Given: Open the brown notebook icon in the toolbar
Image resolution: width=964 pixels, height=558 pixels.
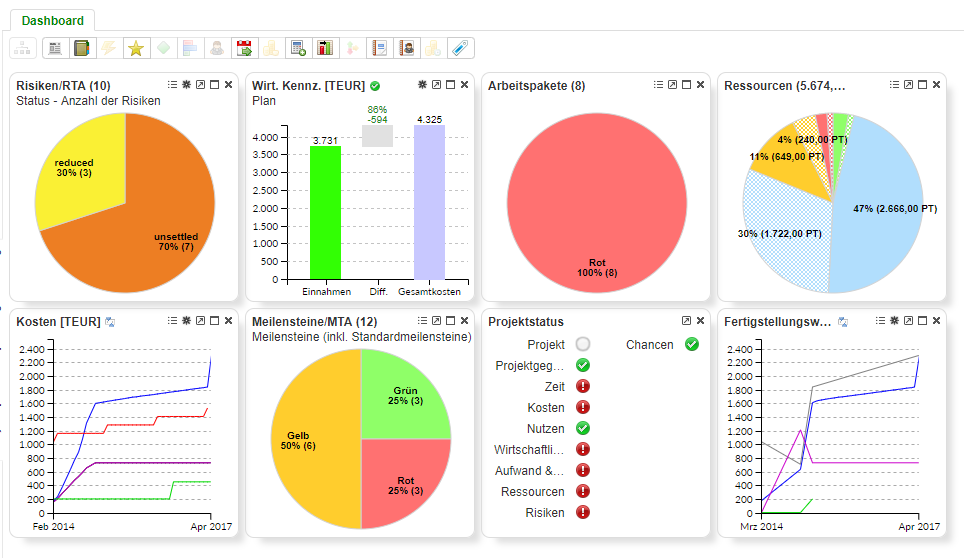Looking at the screenshot, I should pos(82,48).
